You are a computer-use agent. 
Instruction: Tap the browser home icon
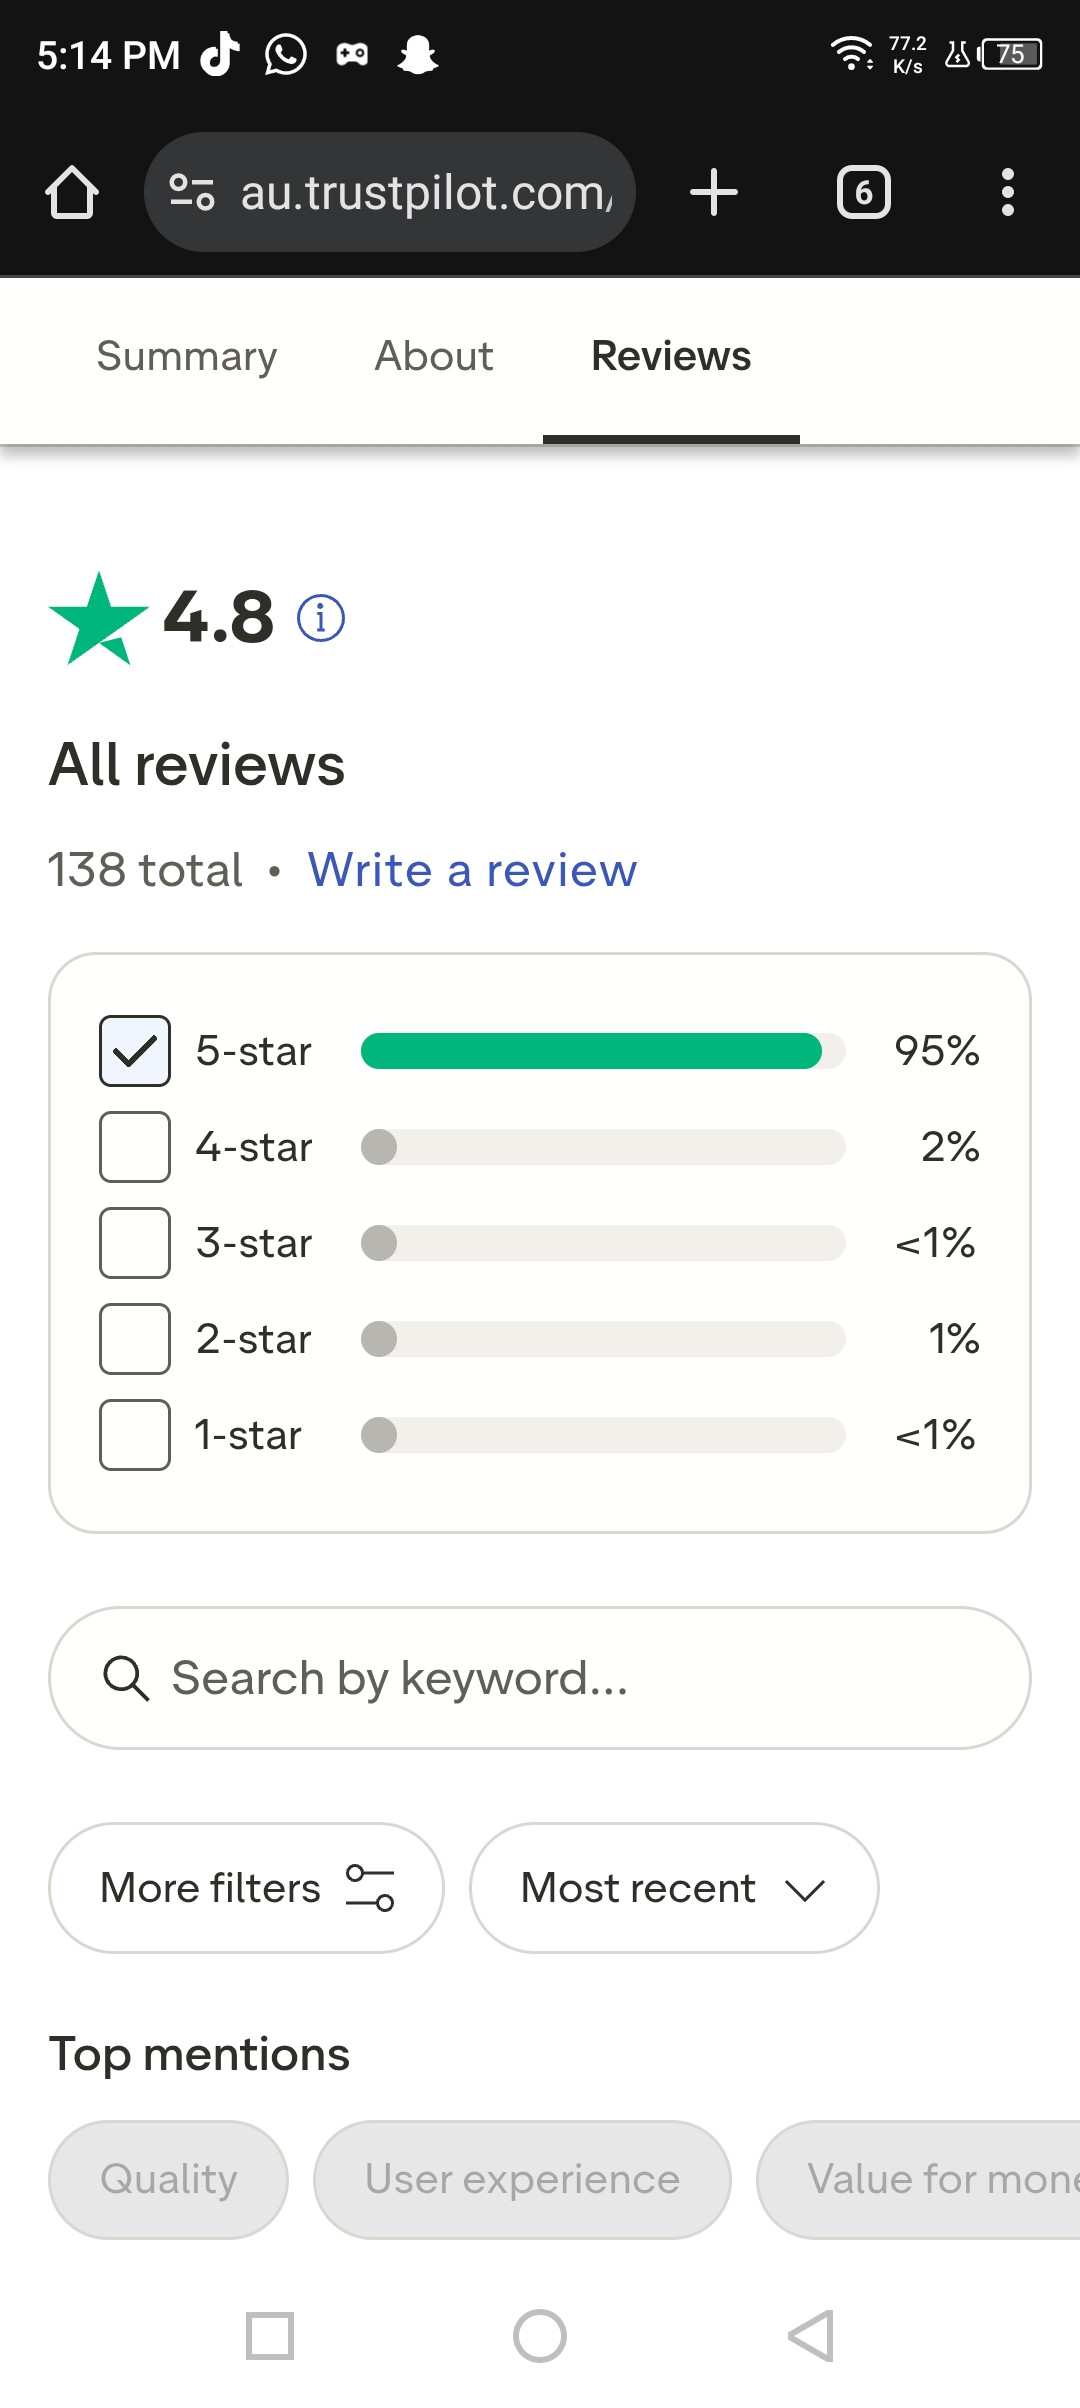click(x=72, y=192)
